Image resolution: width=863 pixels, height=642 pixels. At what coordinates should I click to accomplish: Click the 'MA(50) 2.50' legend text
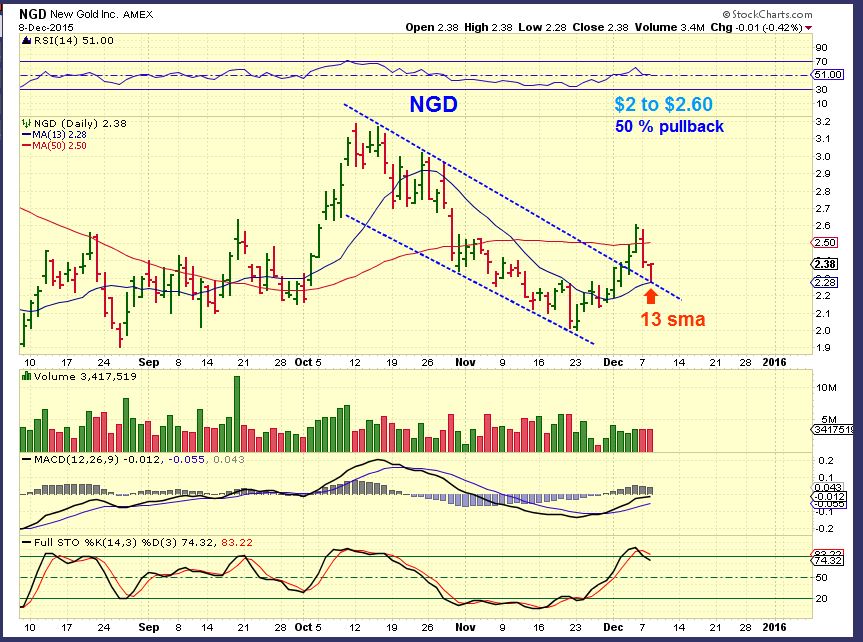click(59, 145)
